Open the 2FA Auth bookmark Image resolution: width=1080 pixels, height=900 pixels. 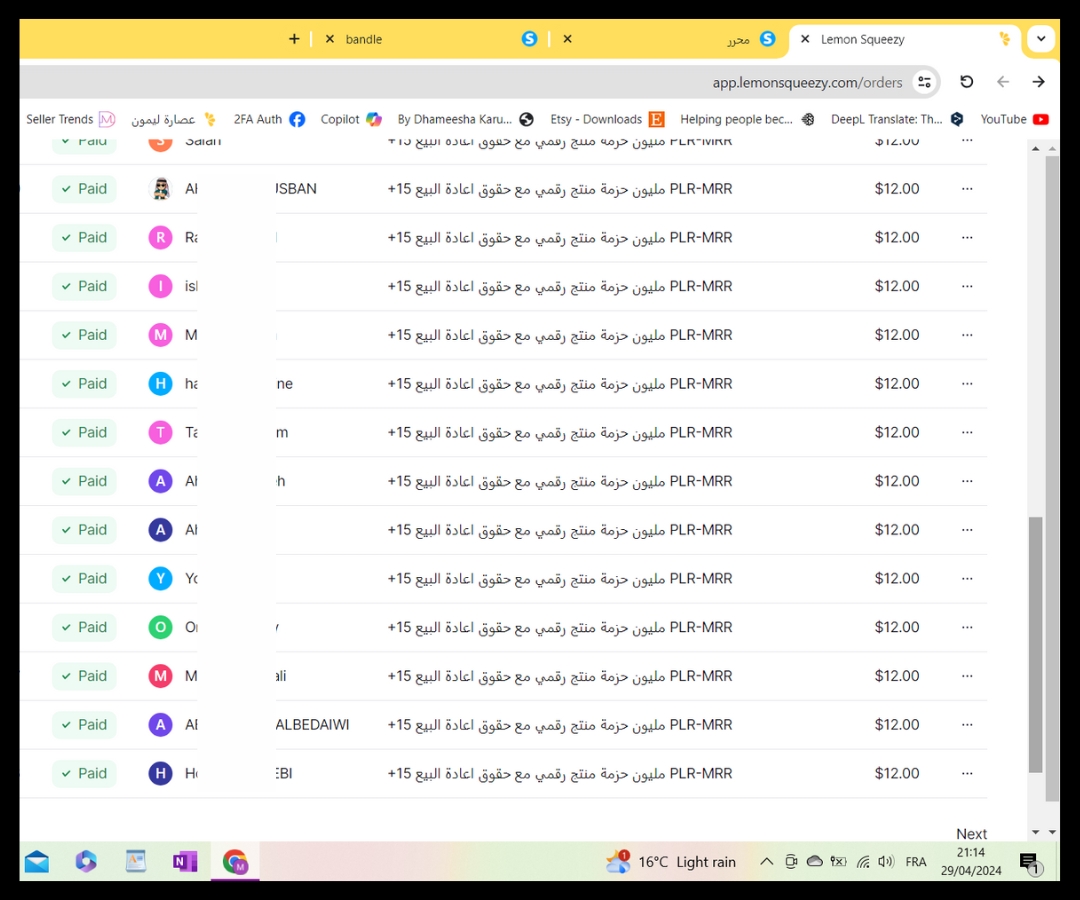point(269,119)
